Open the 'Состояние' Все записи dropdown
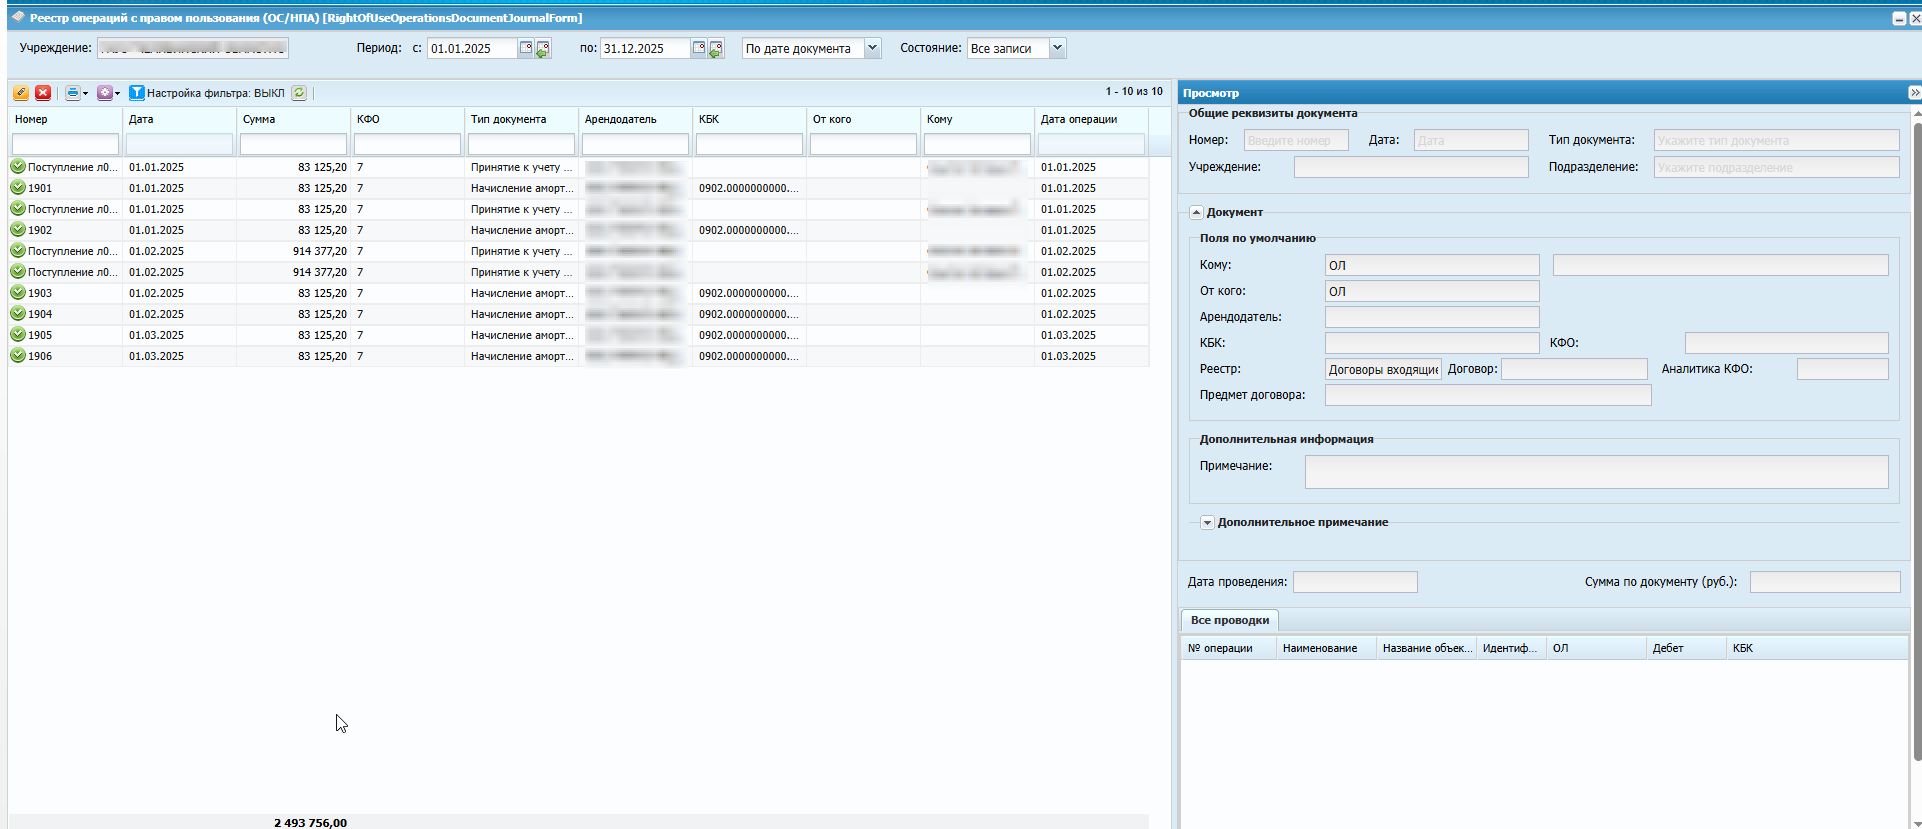This screenshot has height=829, width=1922. click(1057, 48)
